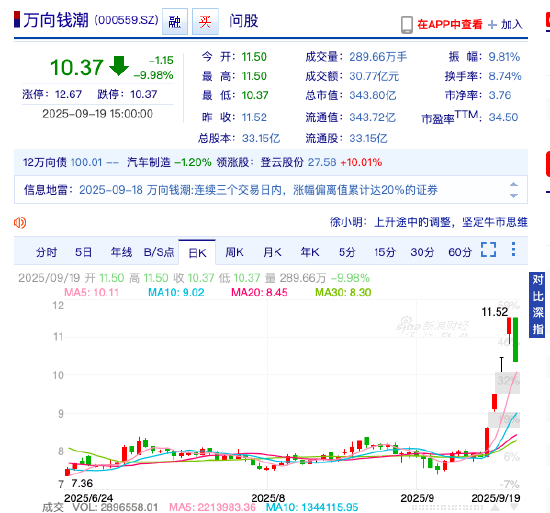
Task: Click the 2025/9/19 date axis label
Action: (x=496, y=498)
